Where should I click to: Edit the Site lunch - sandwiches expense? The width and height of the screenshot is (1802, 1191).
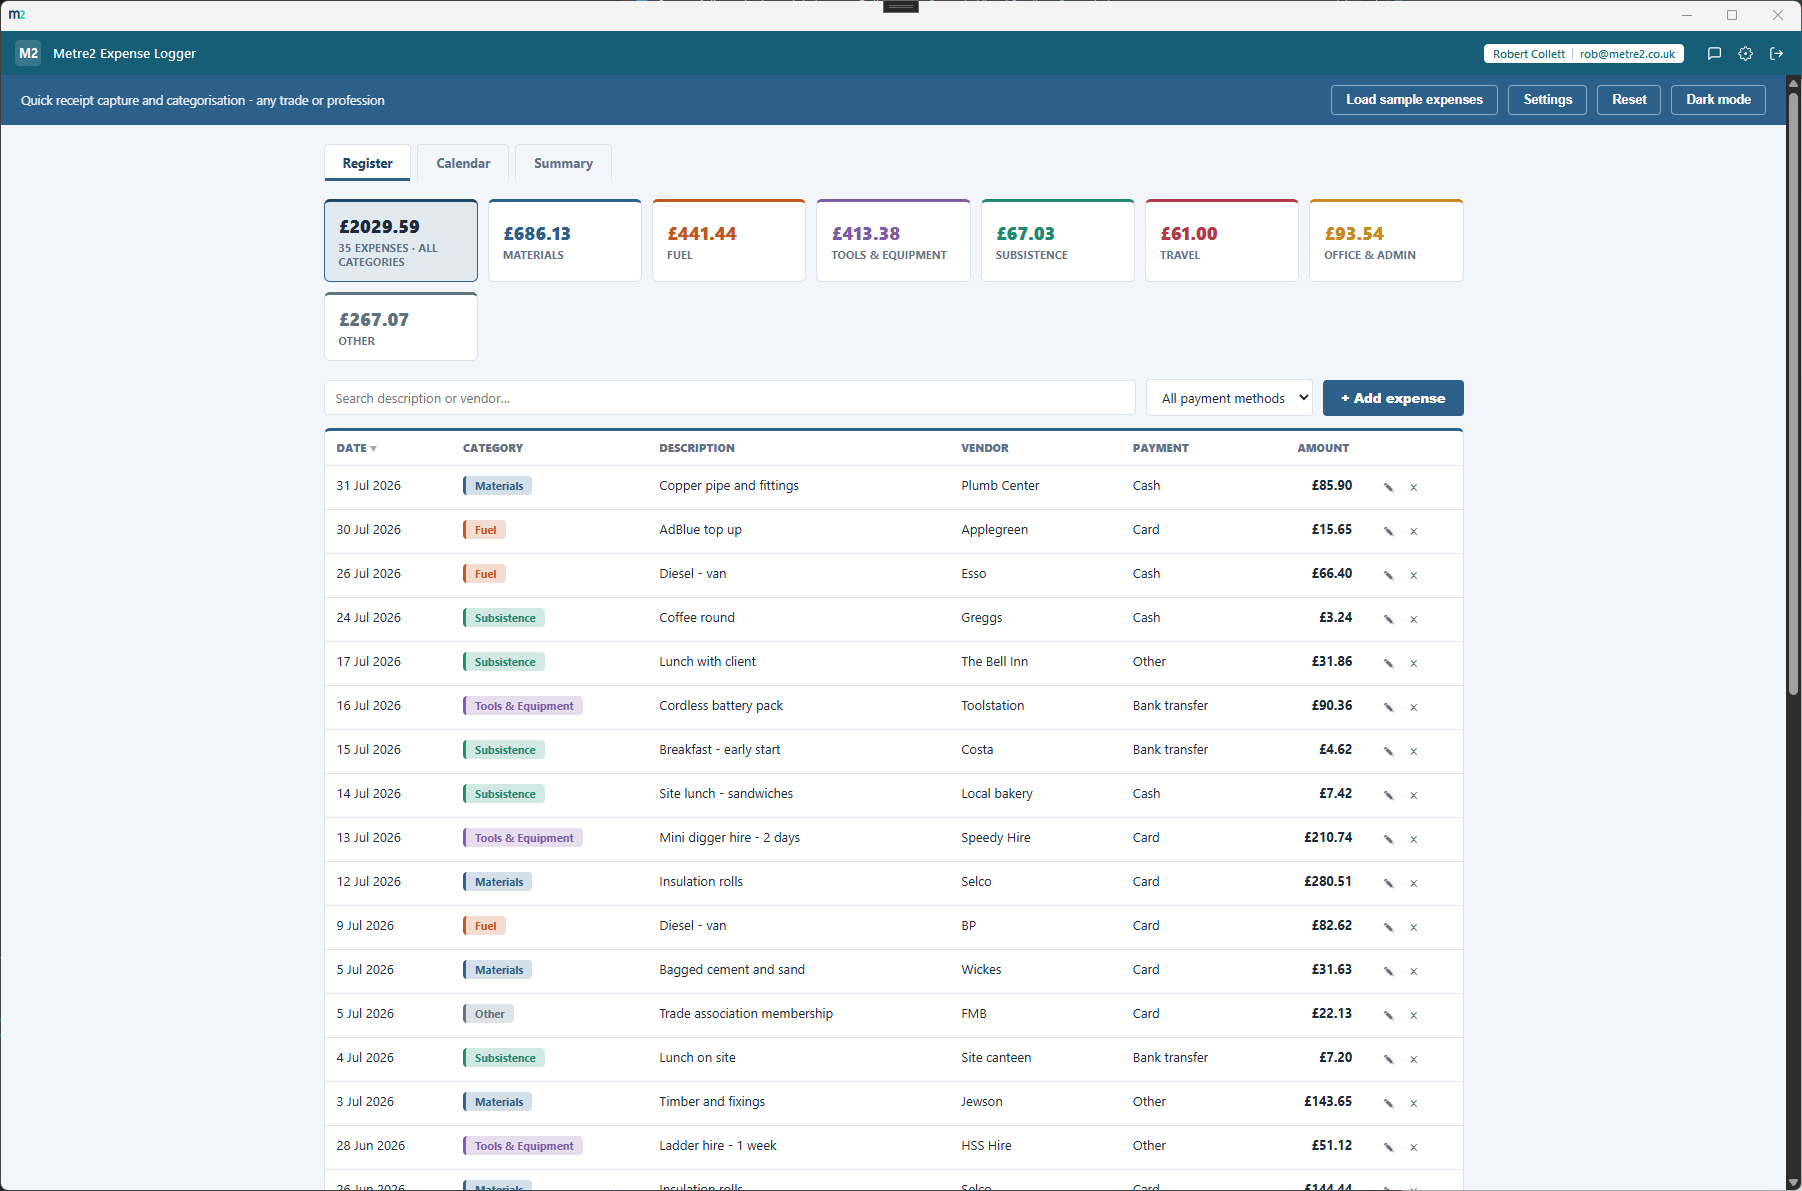point(1388,795)
